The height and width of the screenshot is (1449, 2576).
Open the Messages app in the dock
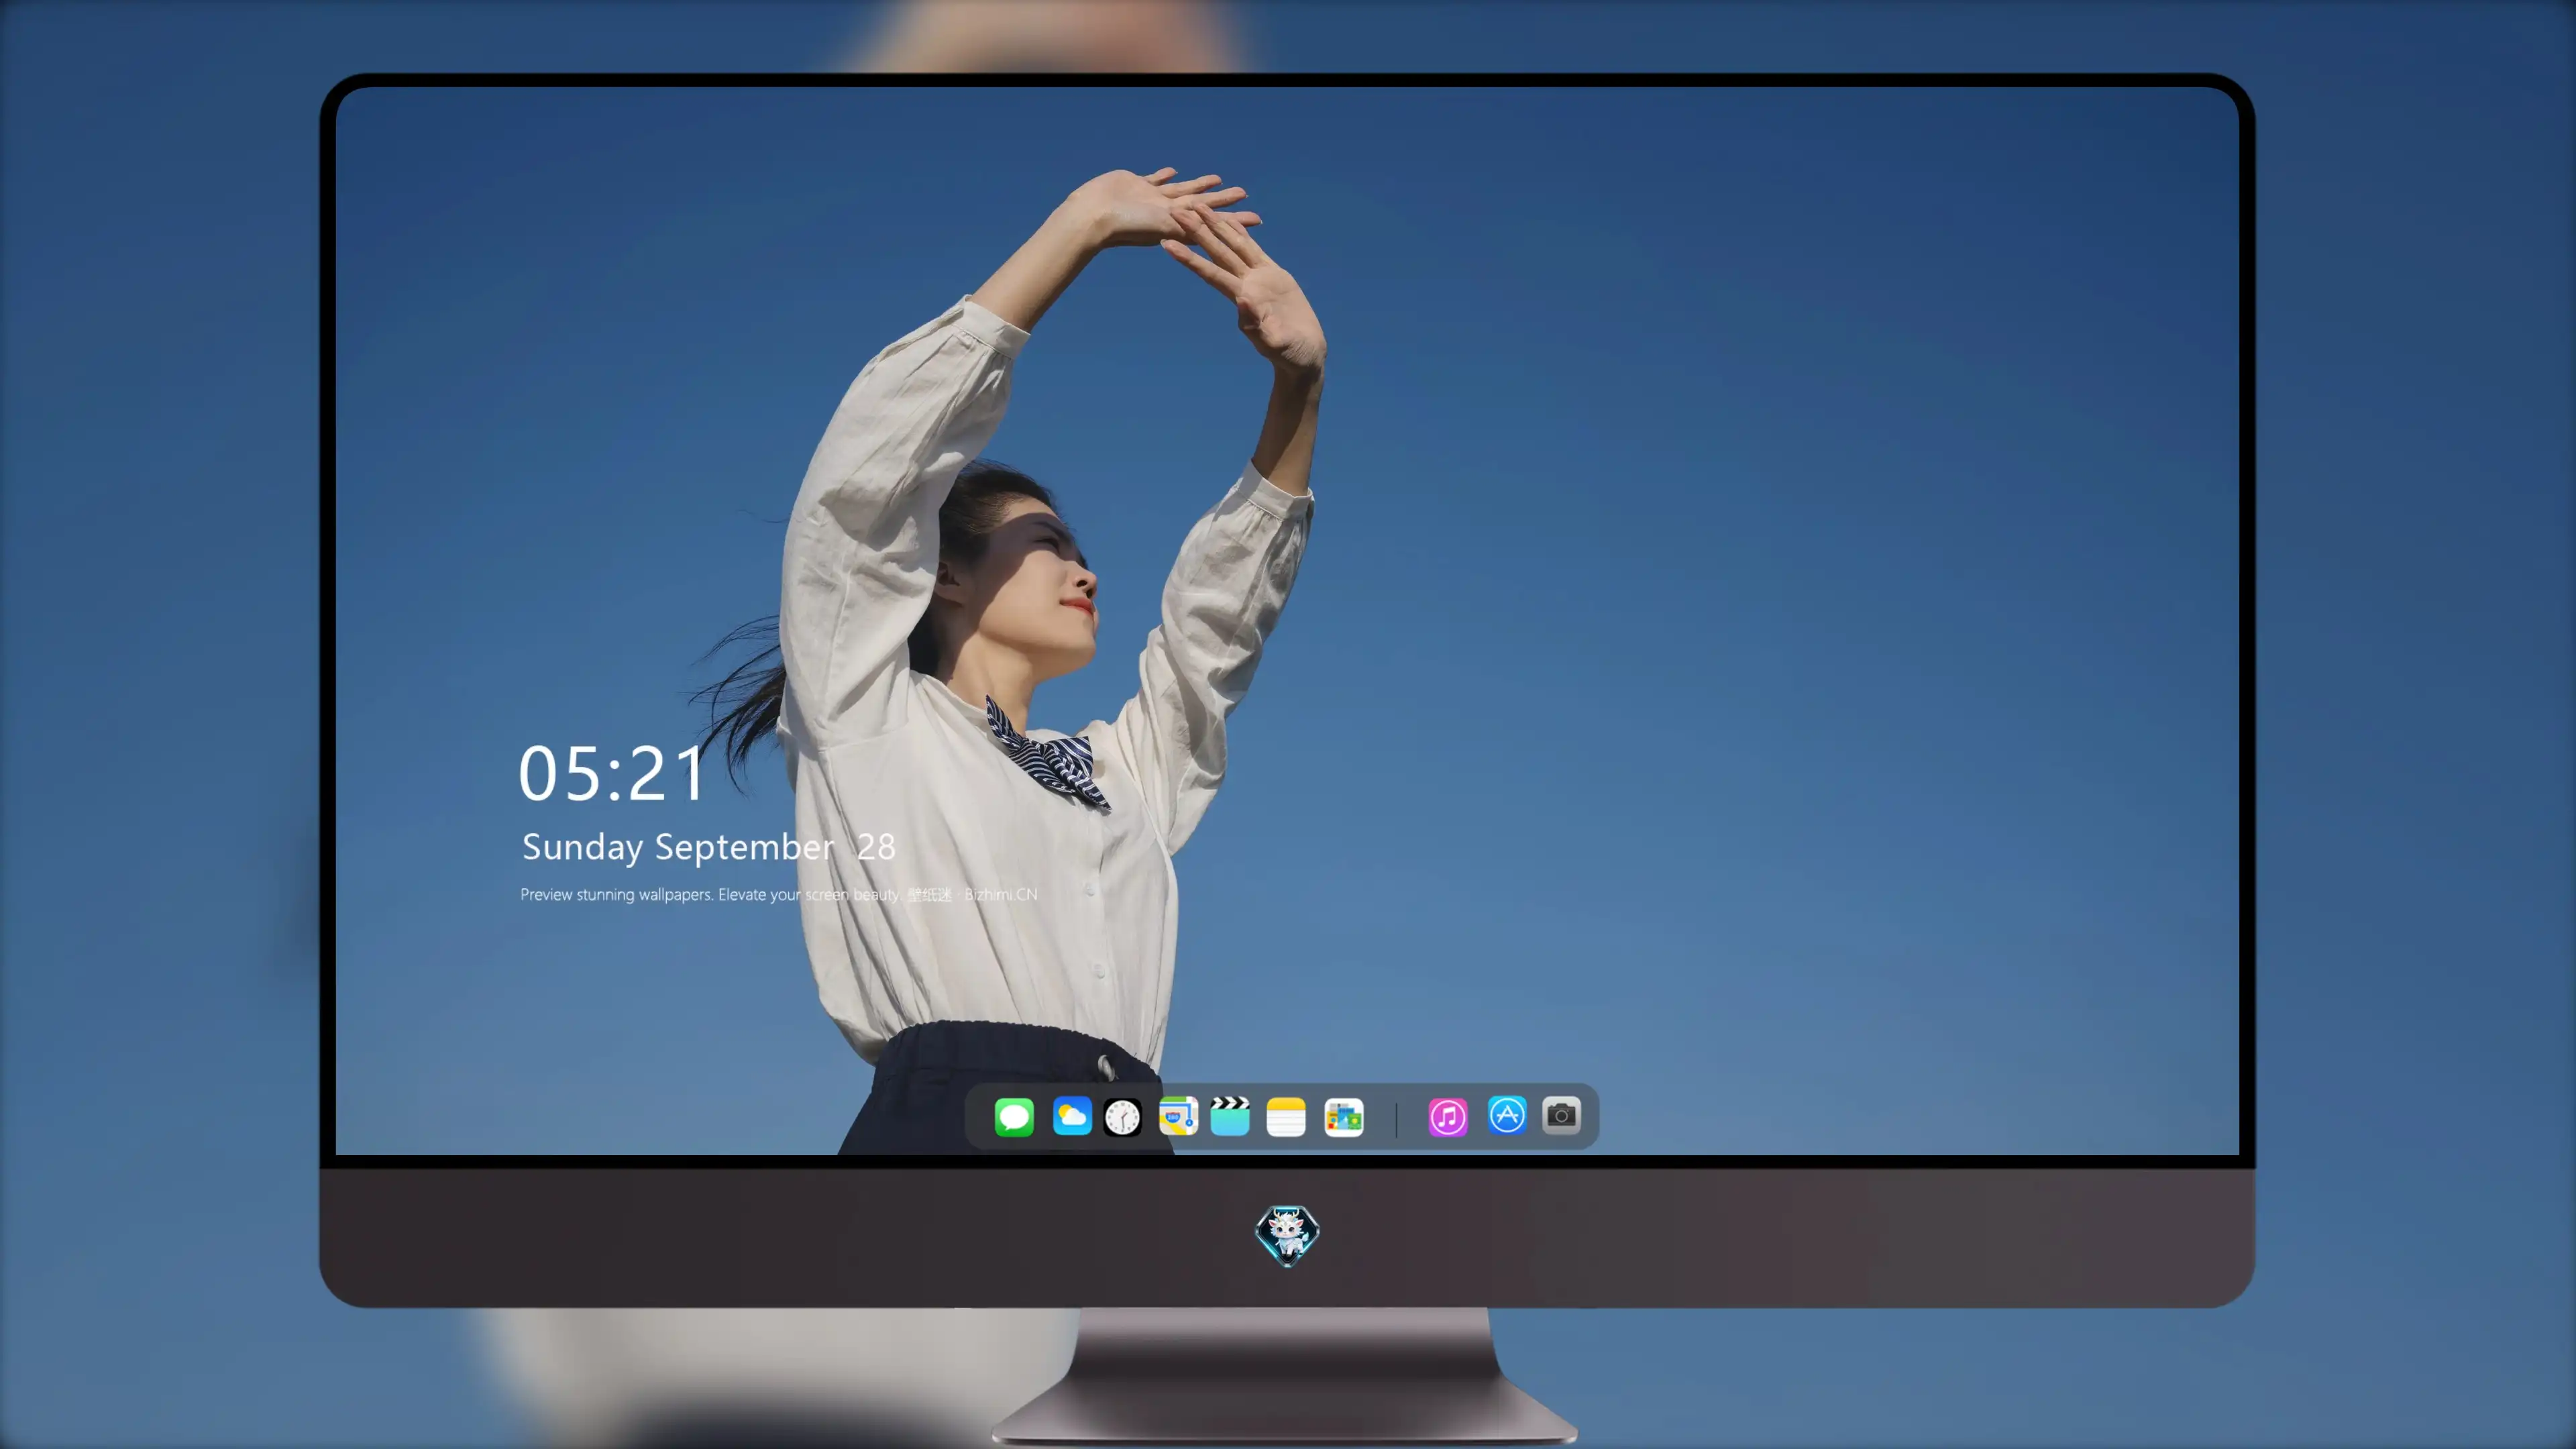click(1014, 1116)
